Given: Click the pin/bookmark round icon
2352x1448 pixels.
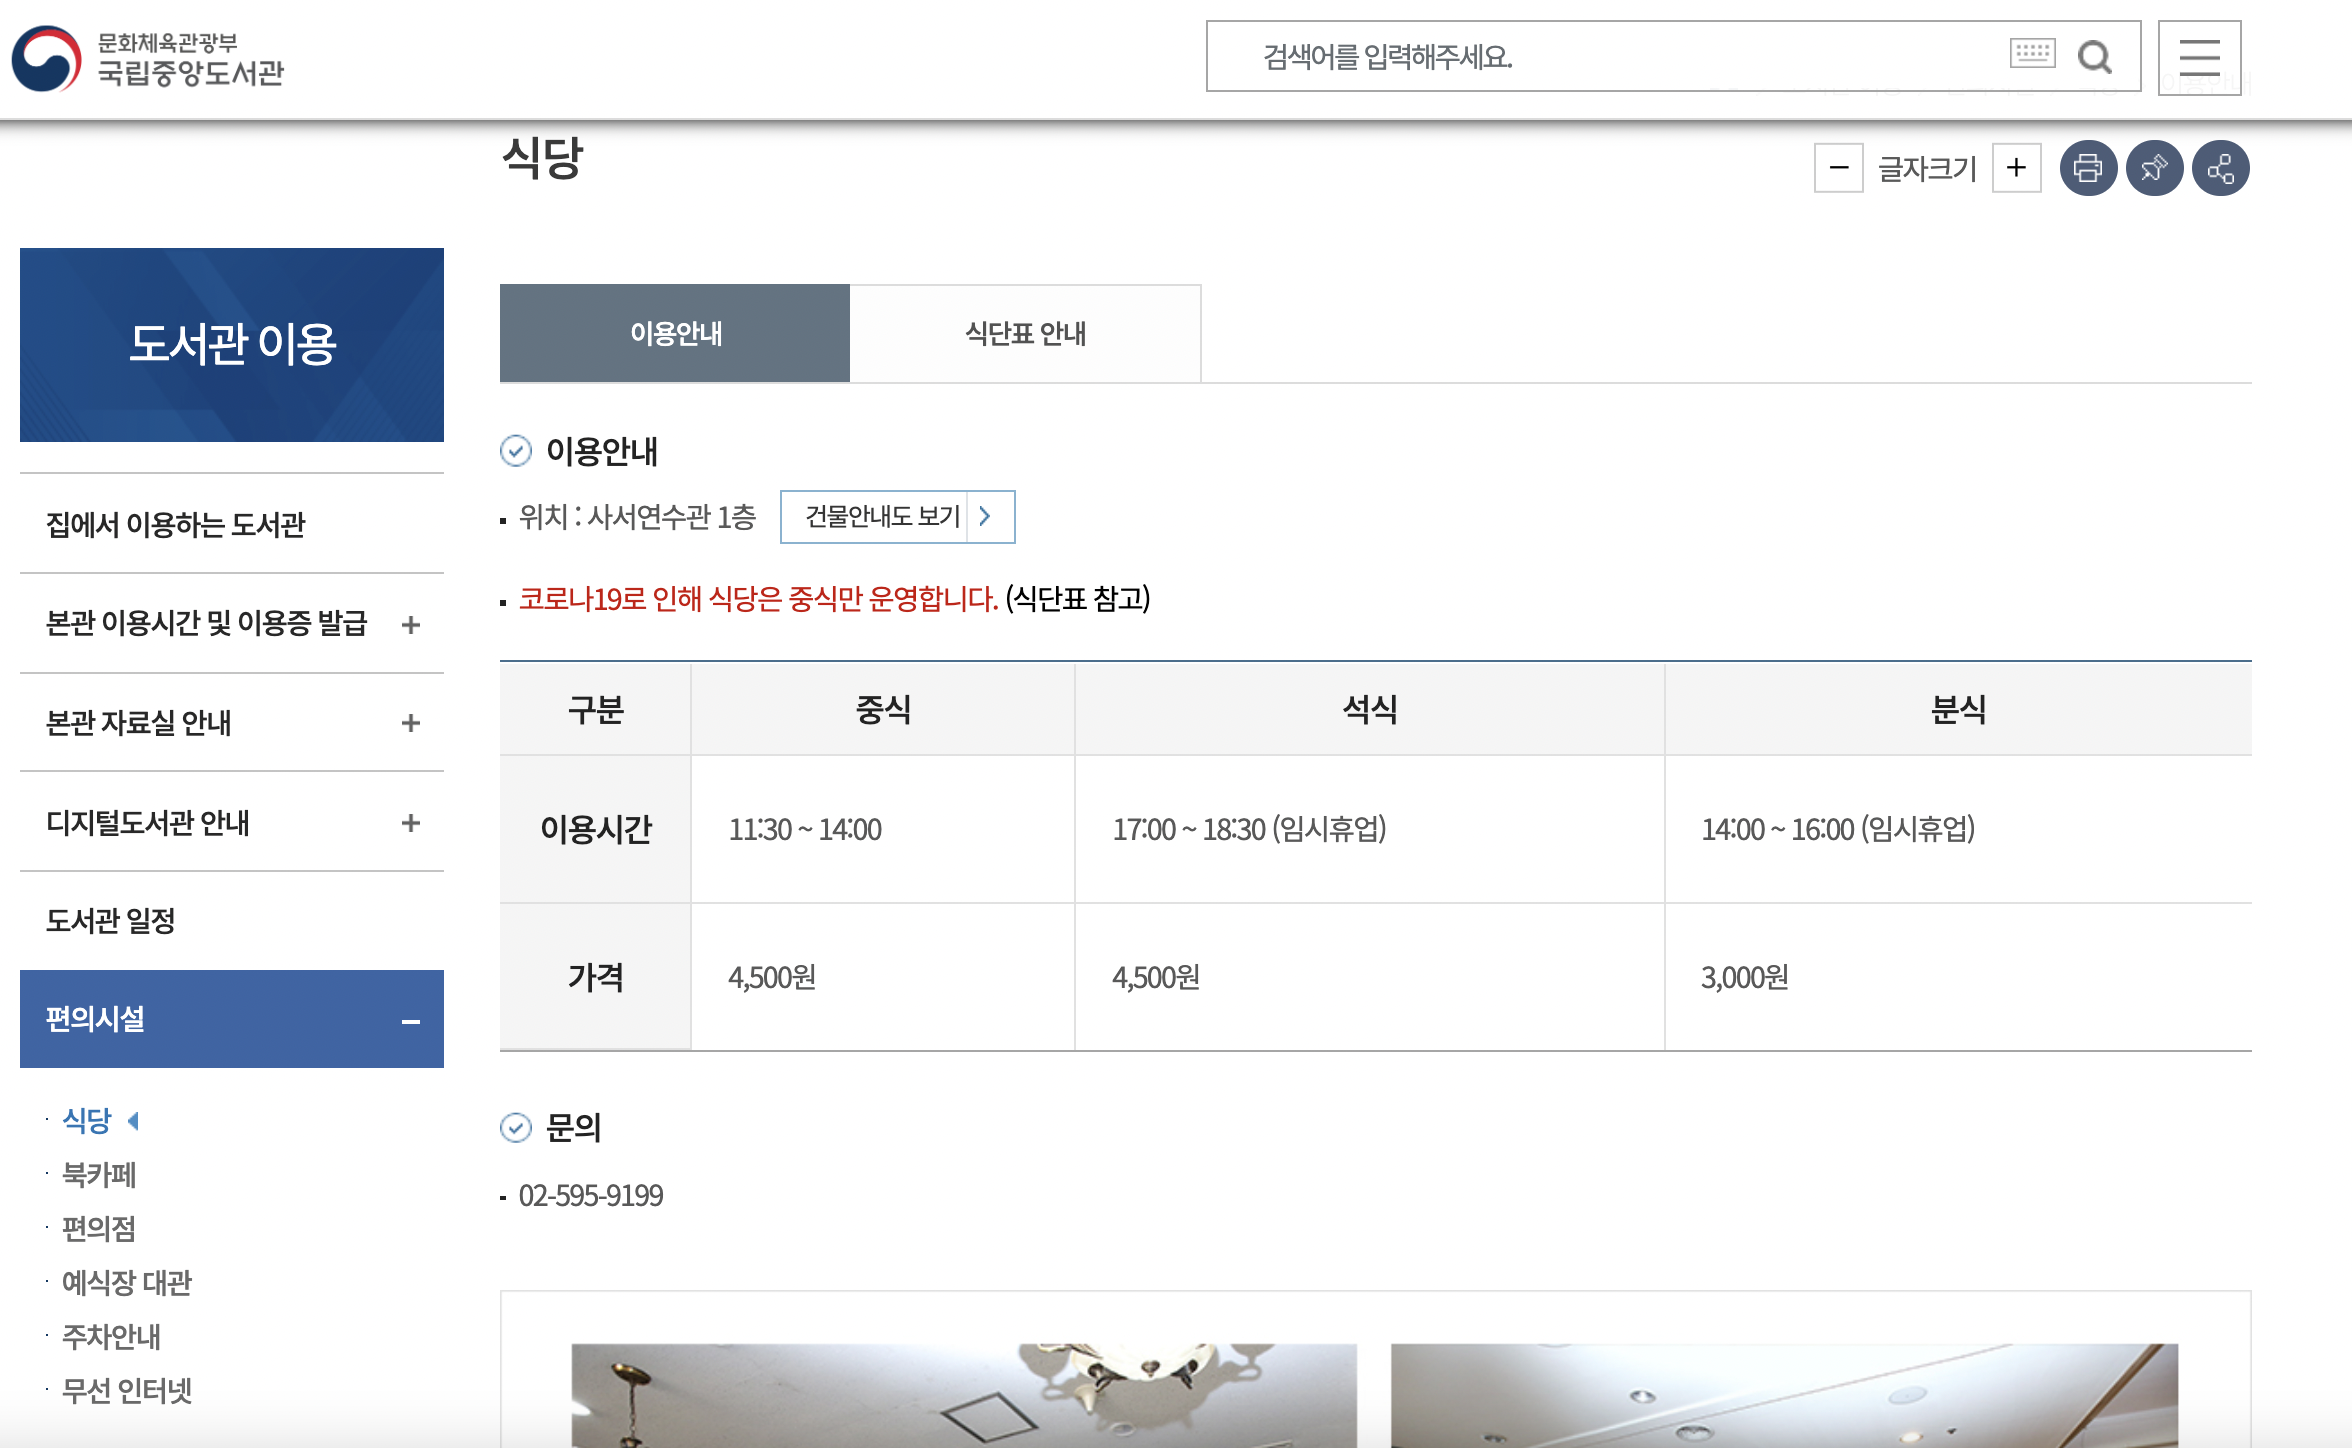Looking at the screenshot, I should click(2154, 168).
